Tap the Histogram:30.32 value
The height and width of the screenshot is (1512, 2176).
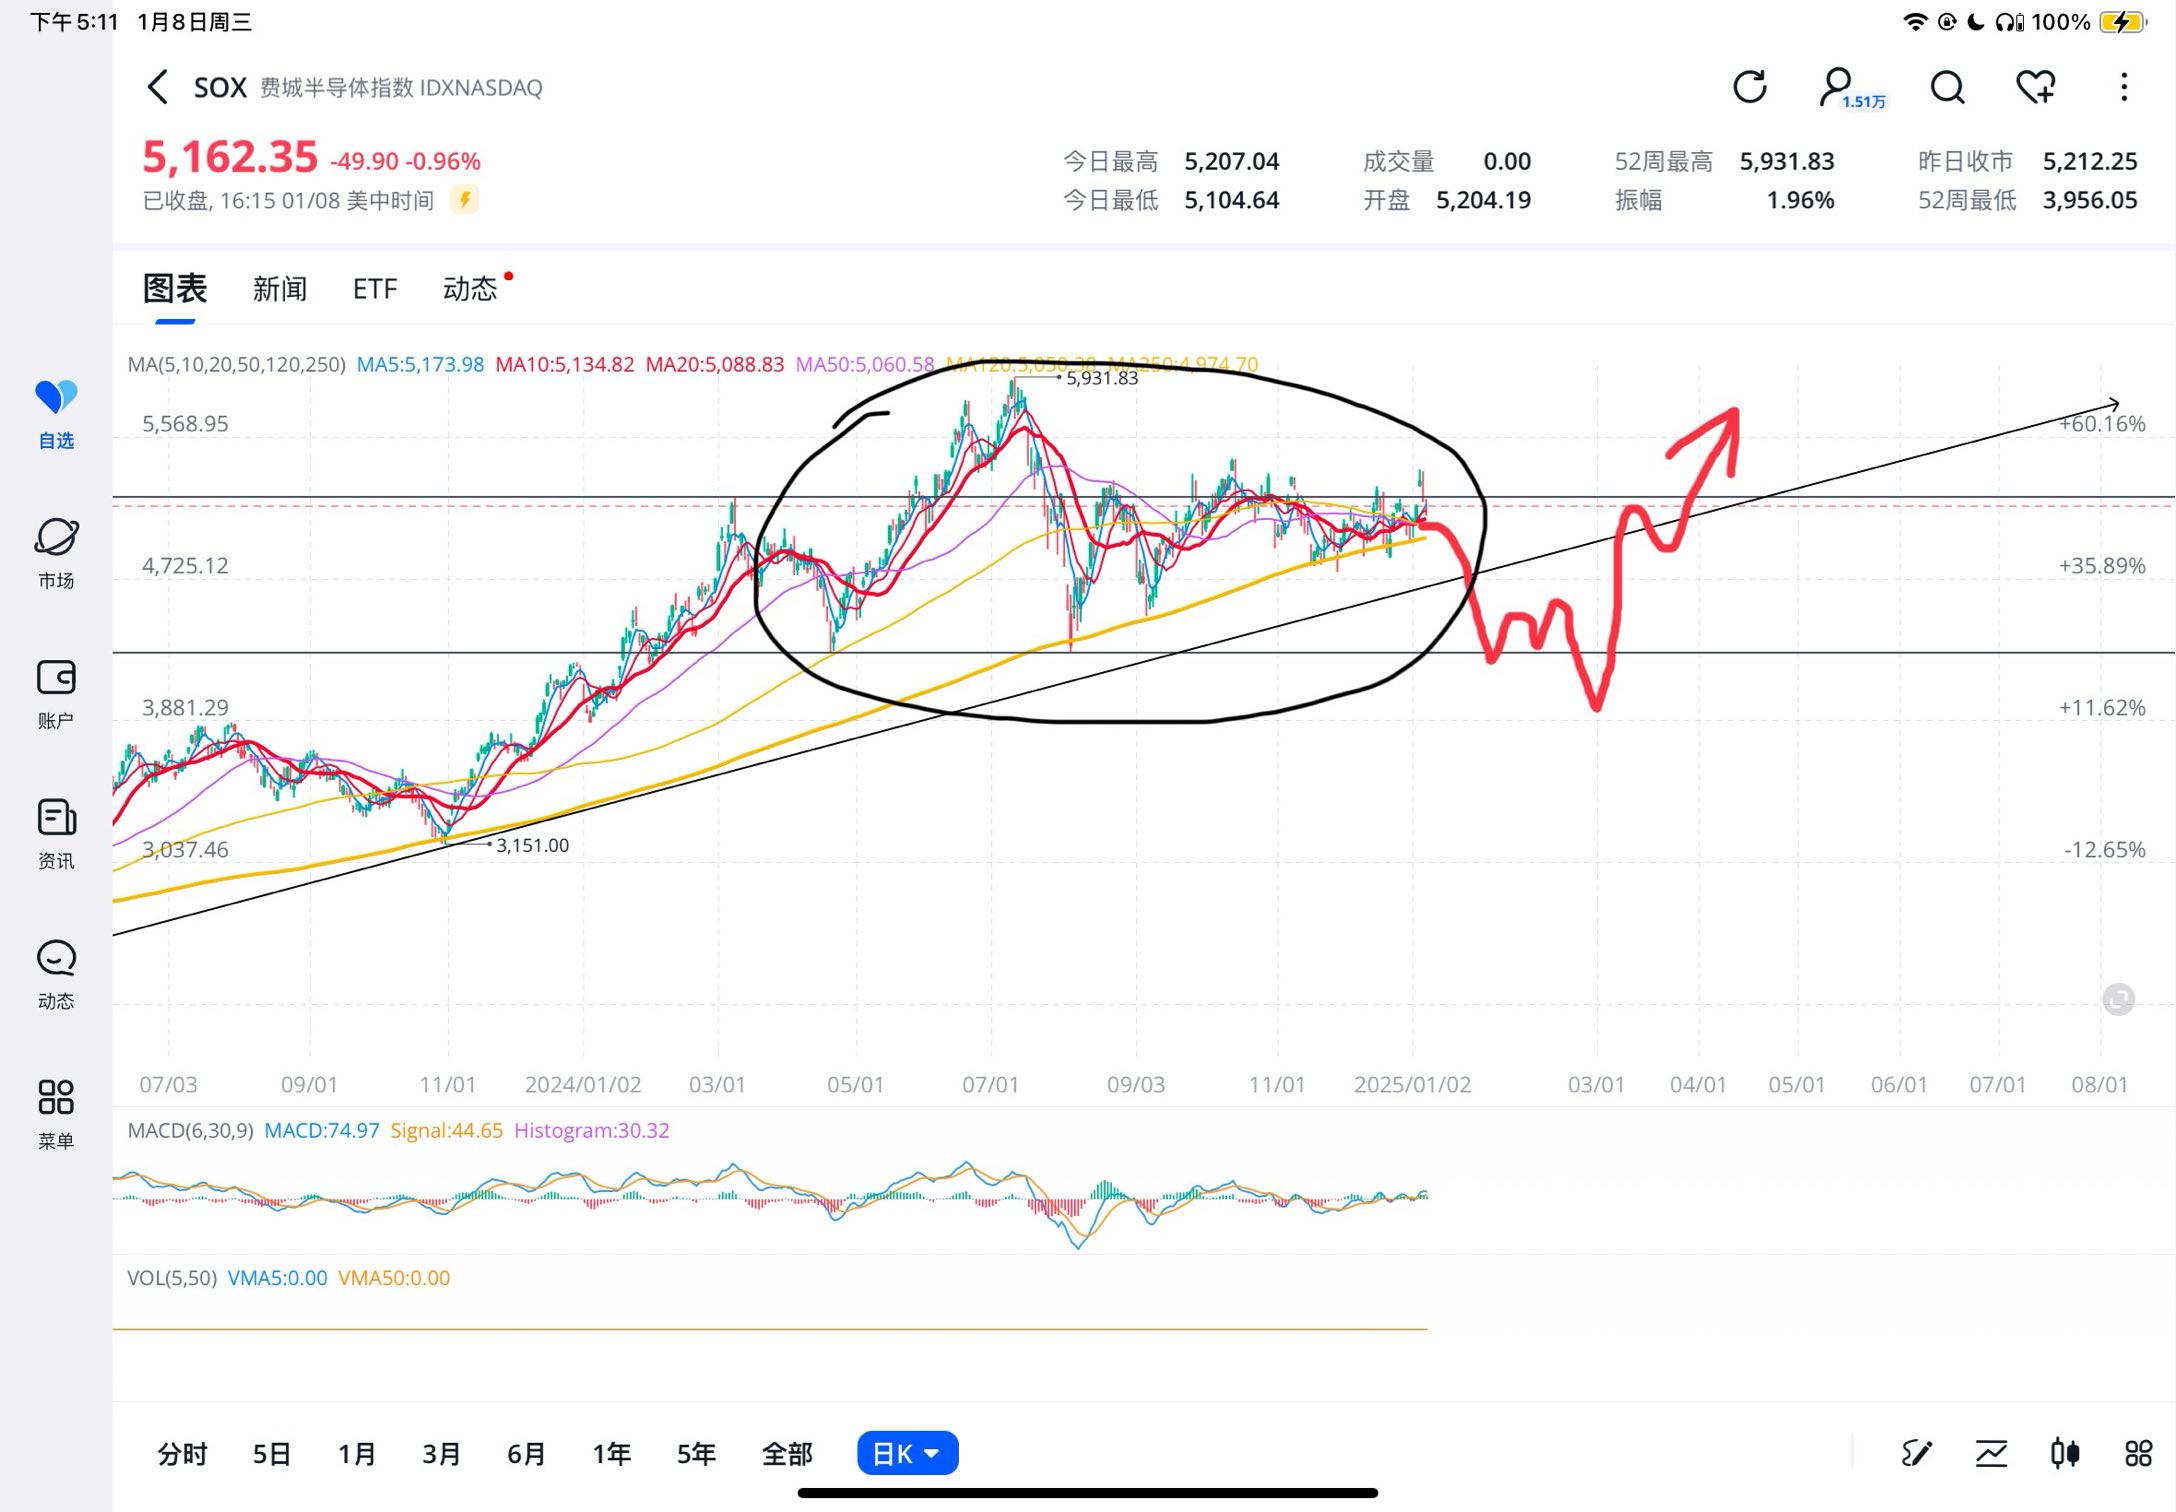[x=591, y=1130]
